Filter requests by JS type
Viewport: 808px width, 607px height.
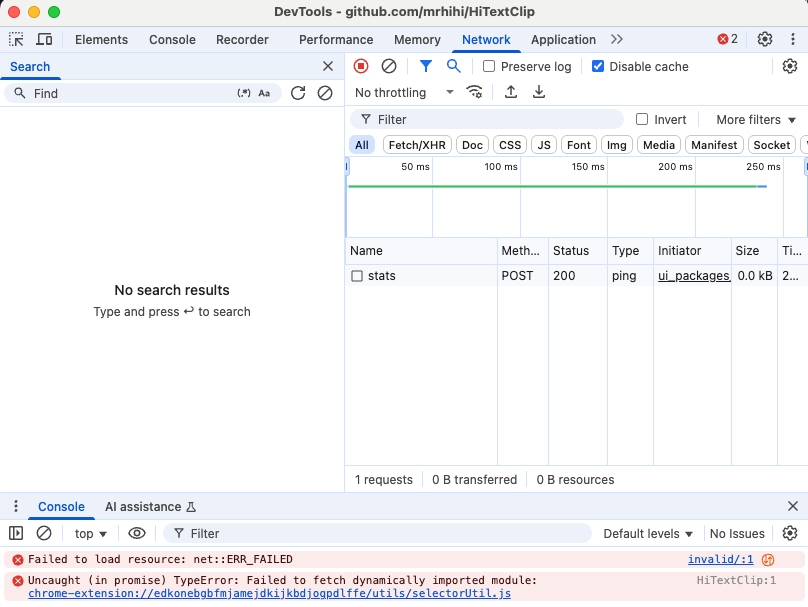(544, 145)
